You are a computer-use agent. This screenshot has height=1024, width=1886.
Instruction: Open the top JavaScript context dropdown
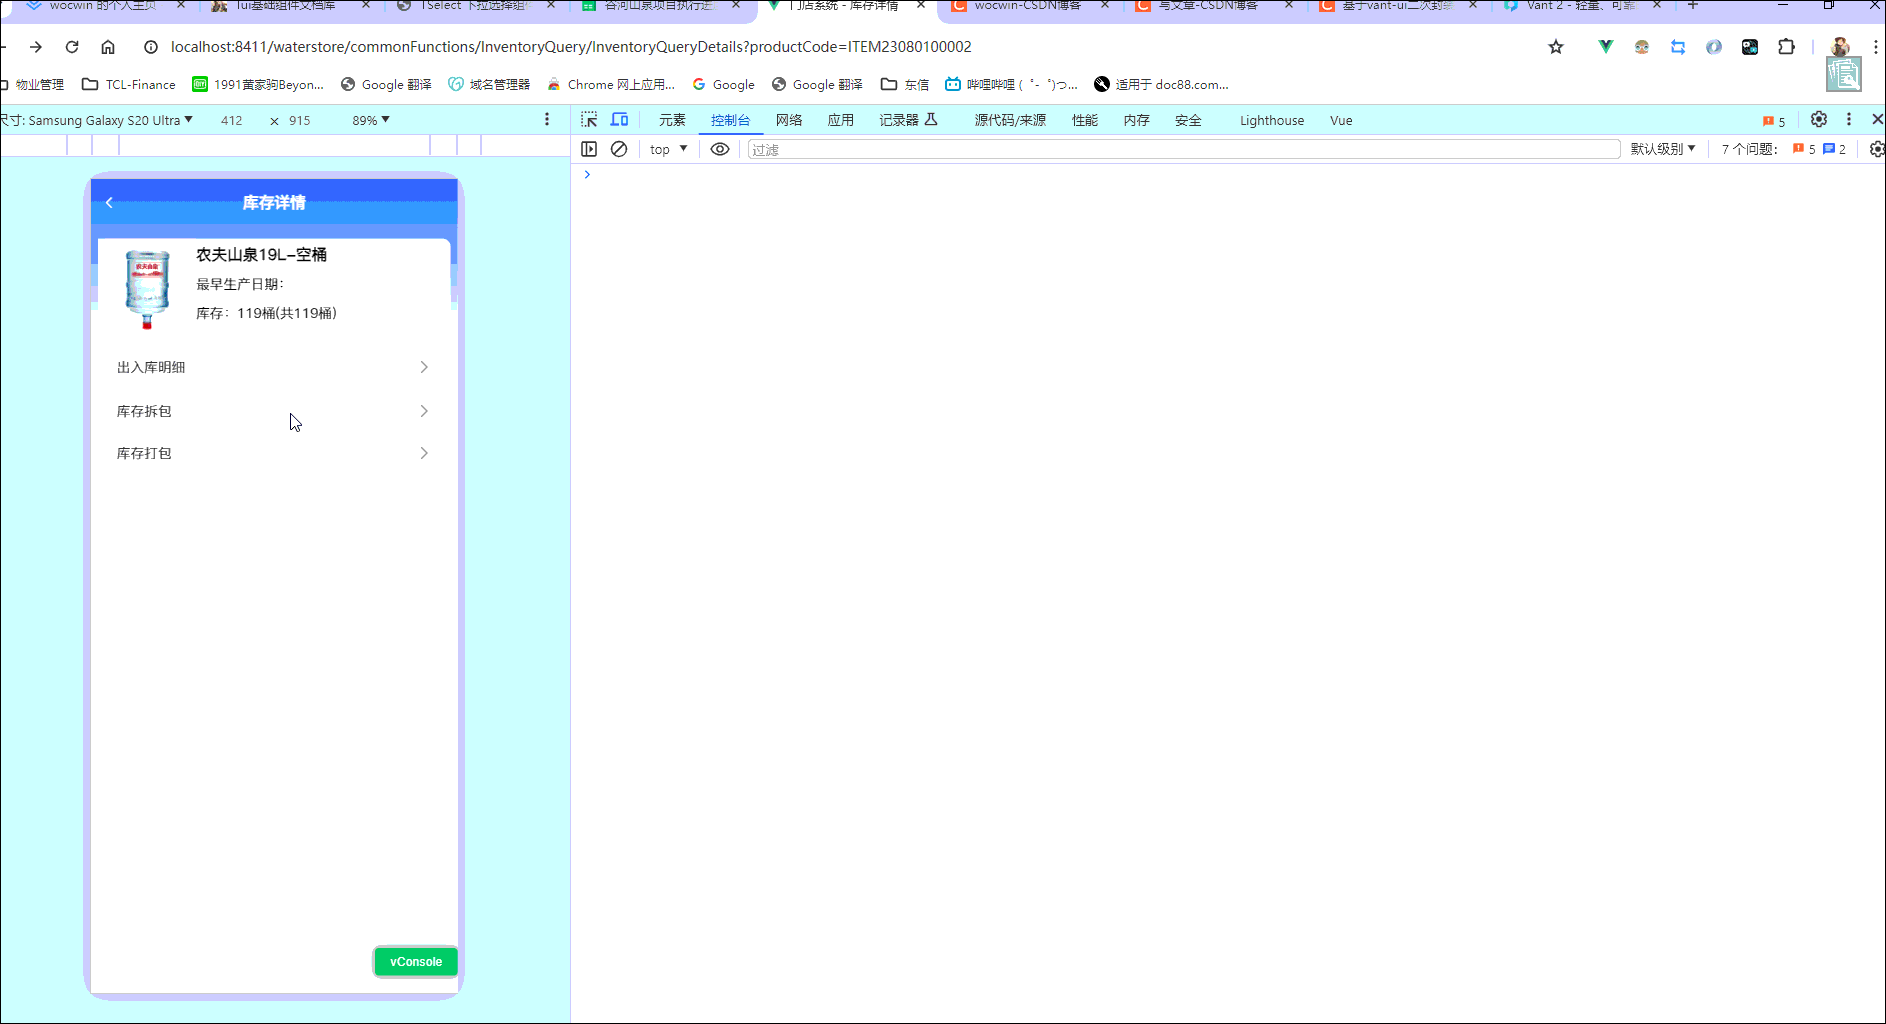[668, 149]
